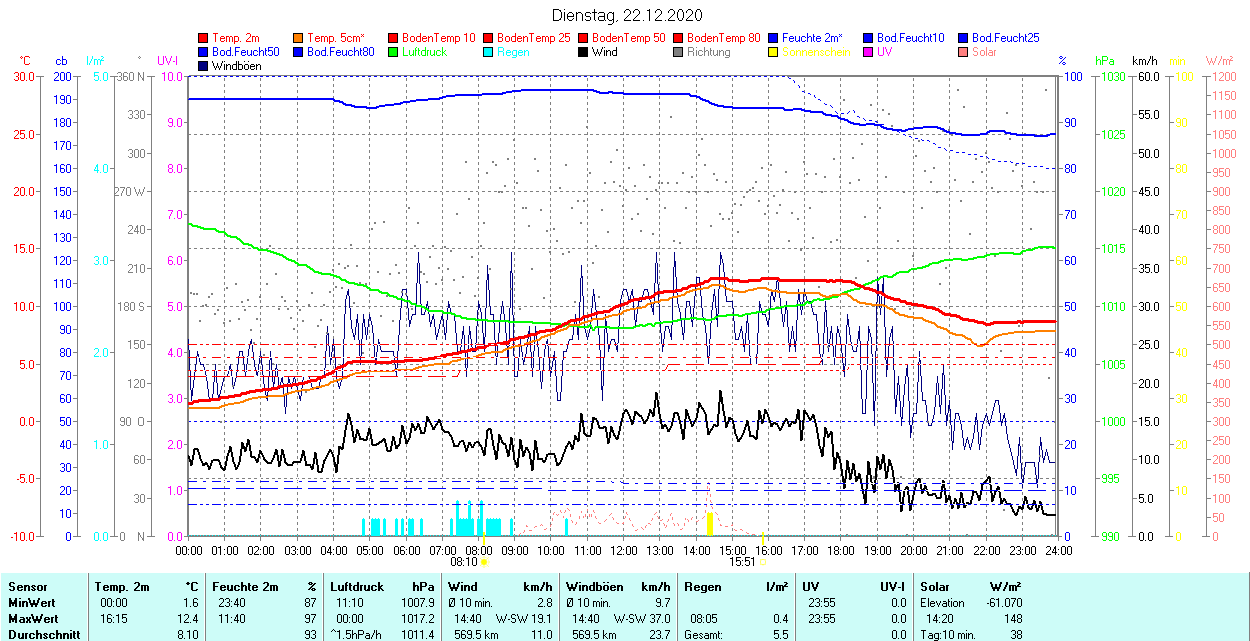Click the 08:10 sunrise time marker
This screenshot has height=641, width=1250.
[x=464, y=562]
